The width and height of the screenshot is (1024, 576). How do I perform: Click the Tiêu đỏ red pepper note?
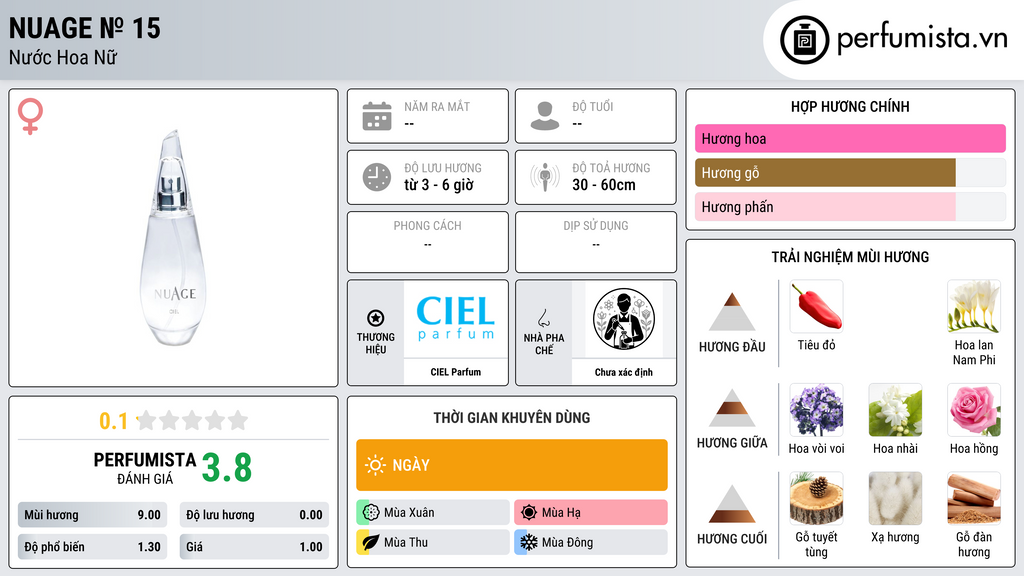[816, 307]
